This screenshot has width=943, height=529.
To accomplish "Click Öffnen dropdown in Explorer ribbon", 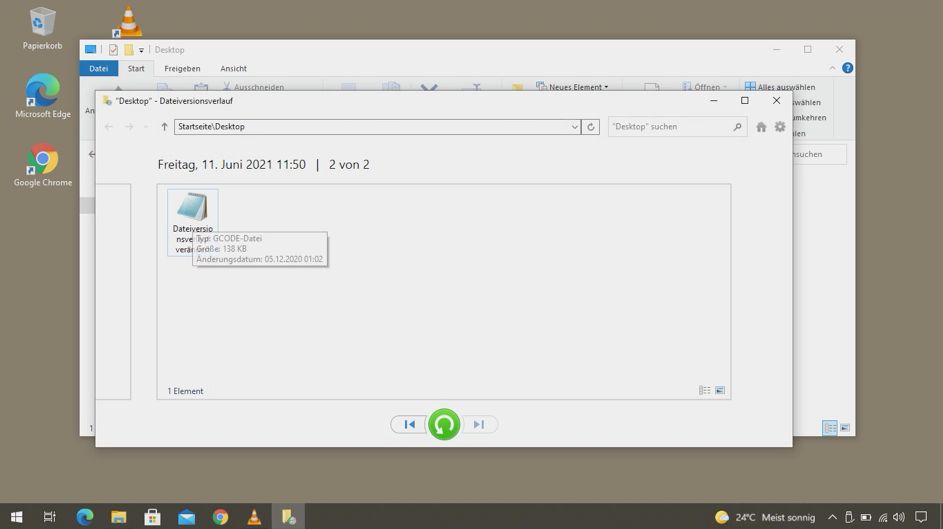I will (705, 87).
